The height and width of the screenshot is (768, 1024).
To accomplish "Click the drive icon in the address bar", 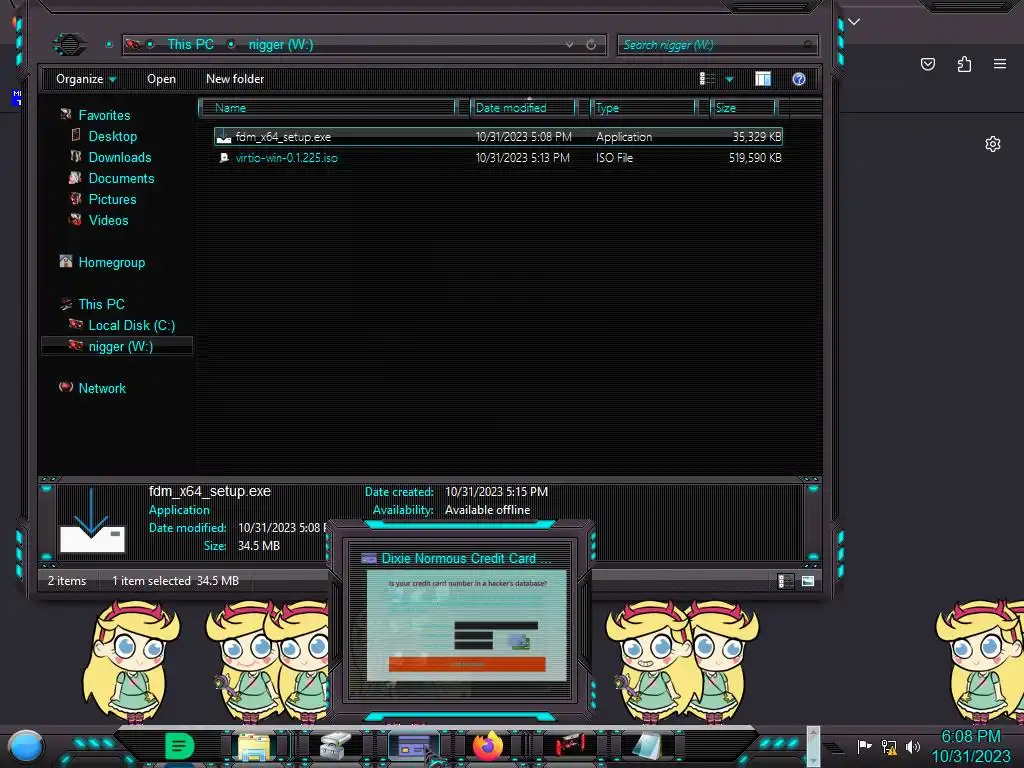I will (133, 44).
